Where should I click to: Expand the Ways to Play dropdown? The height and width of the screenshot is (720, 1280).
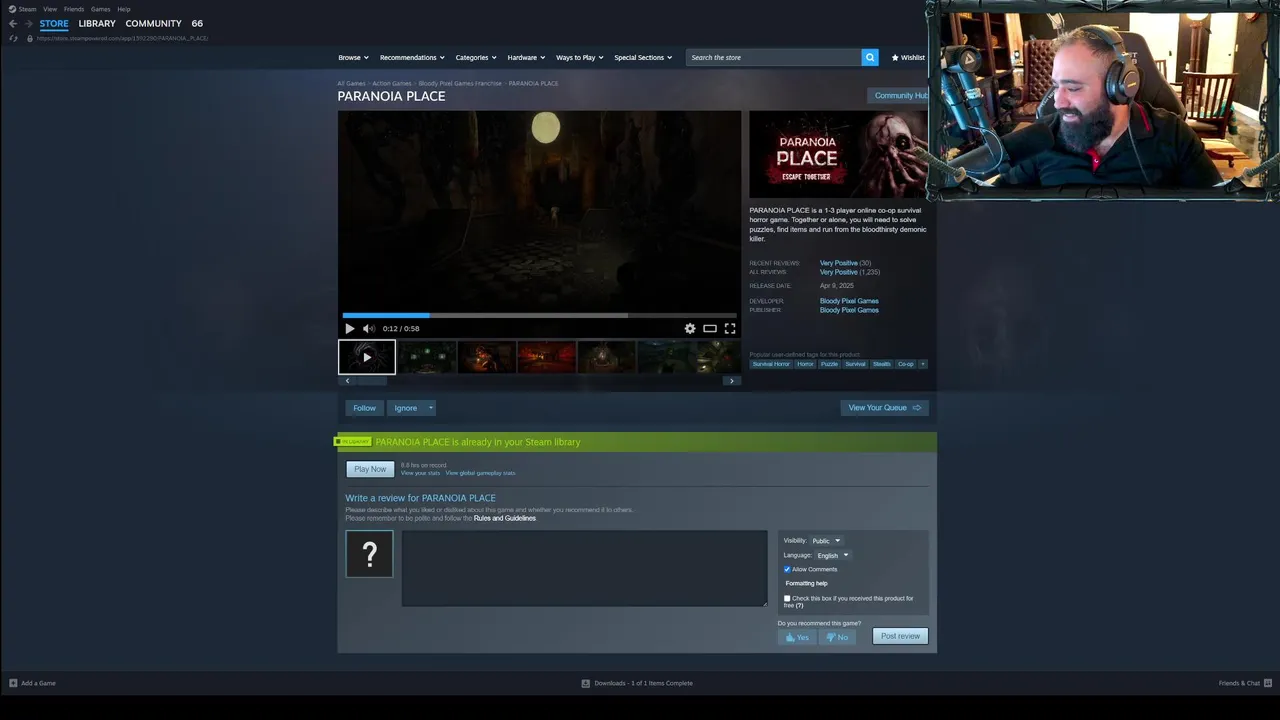tap(580, 57)
